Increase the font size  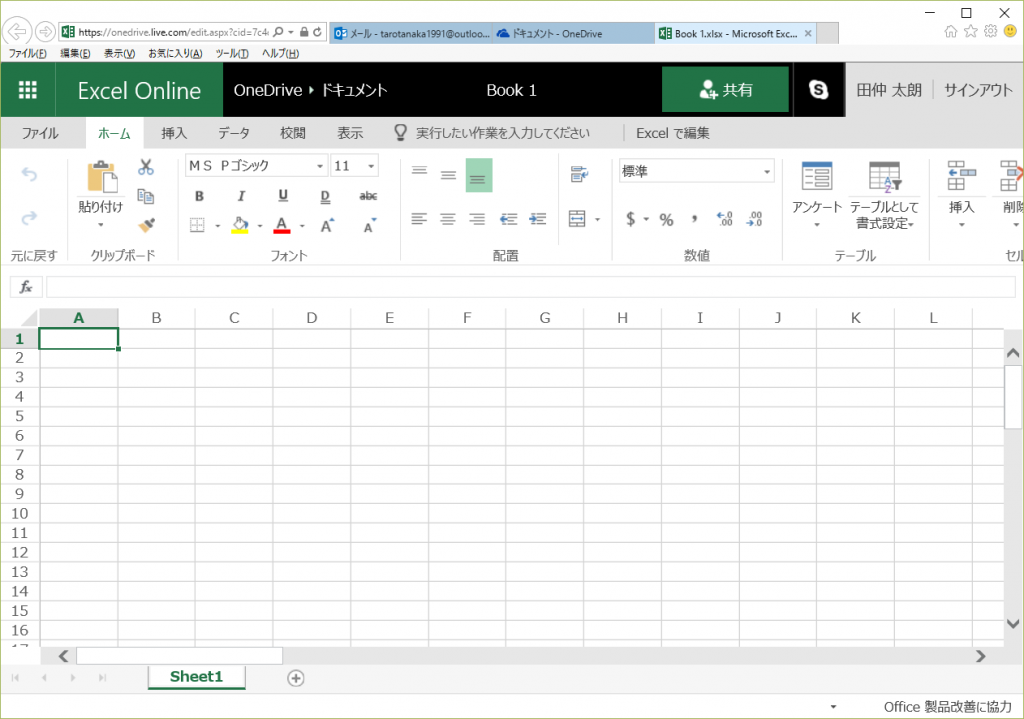[327, 225]
